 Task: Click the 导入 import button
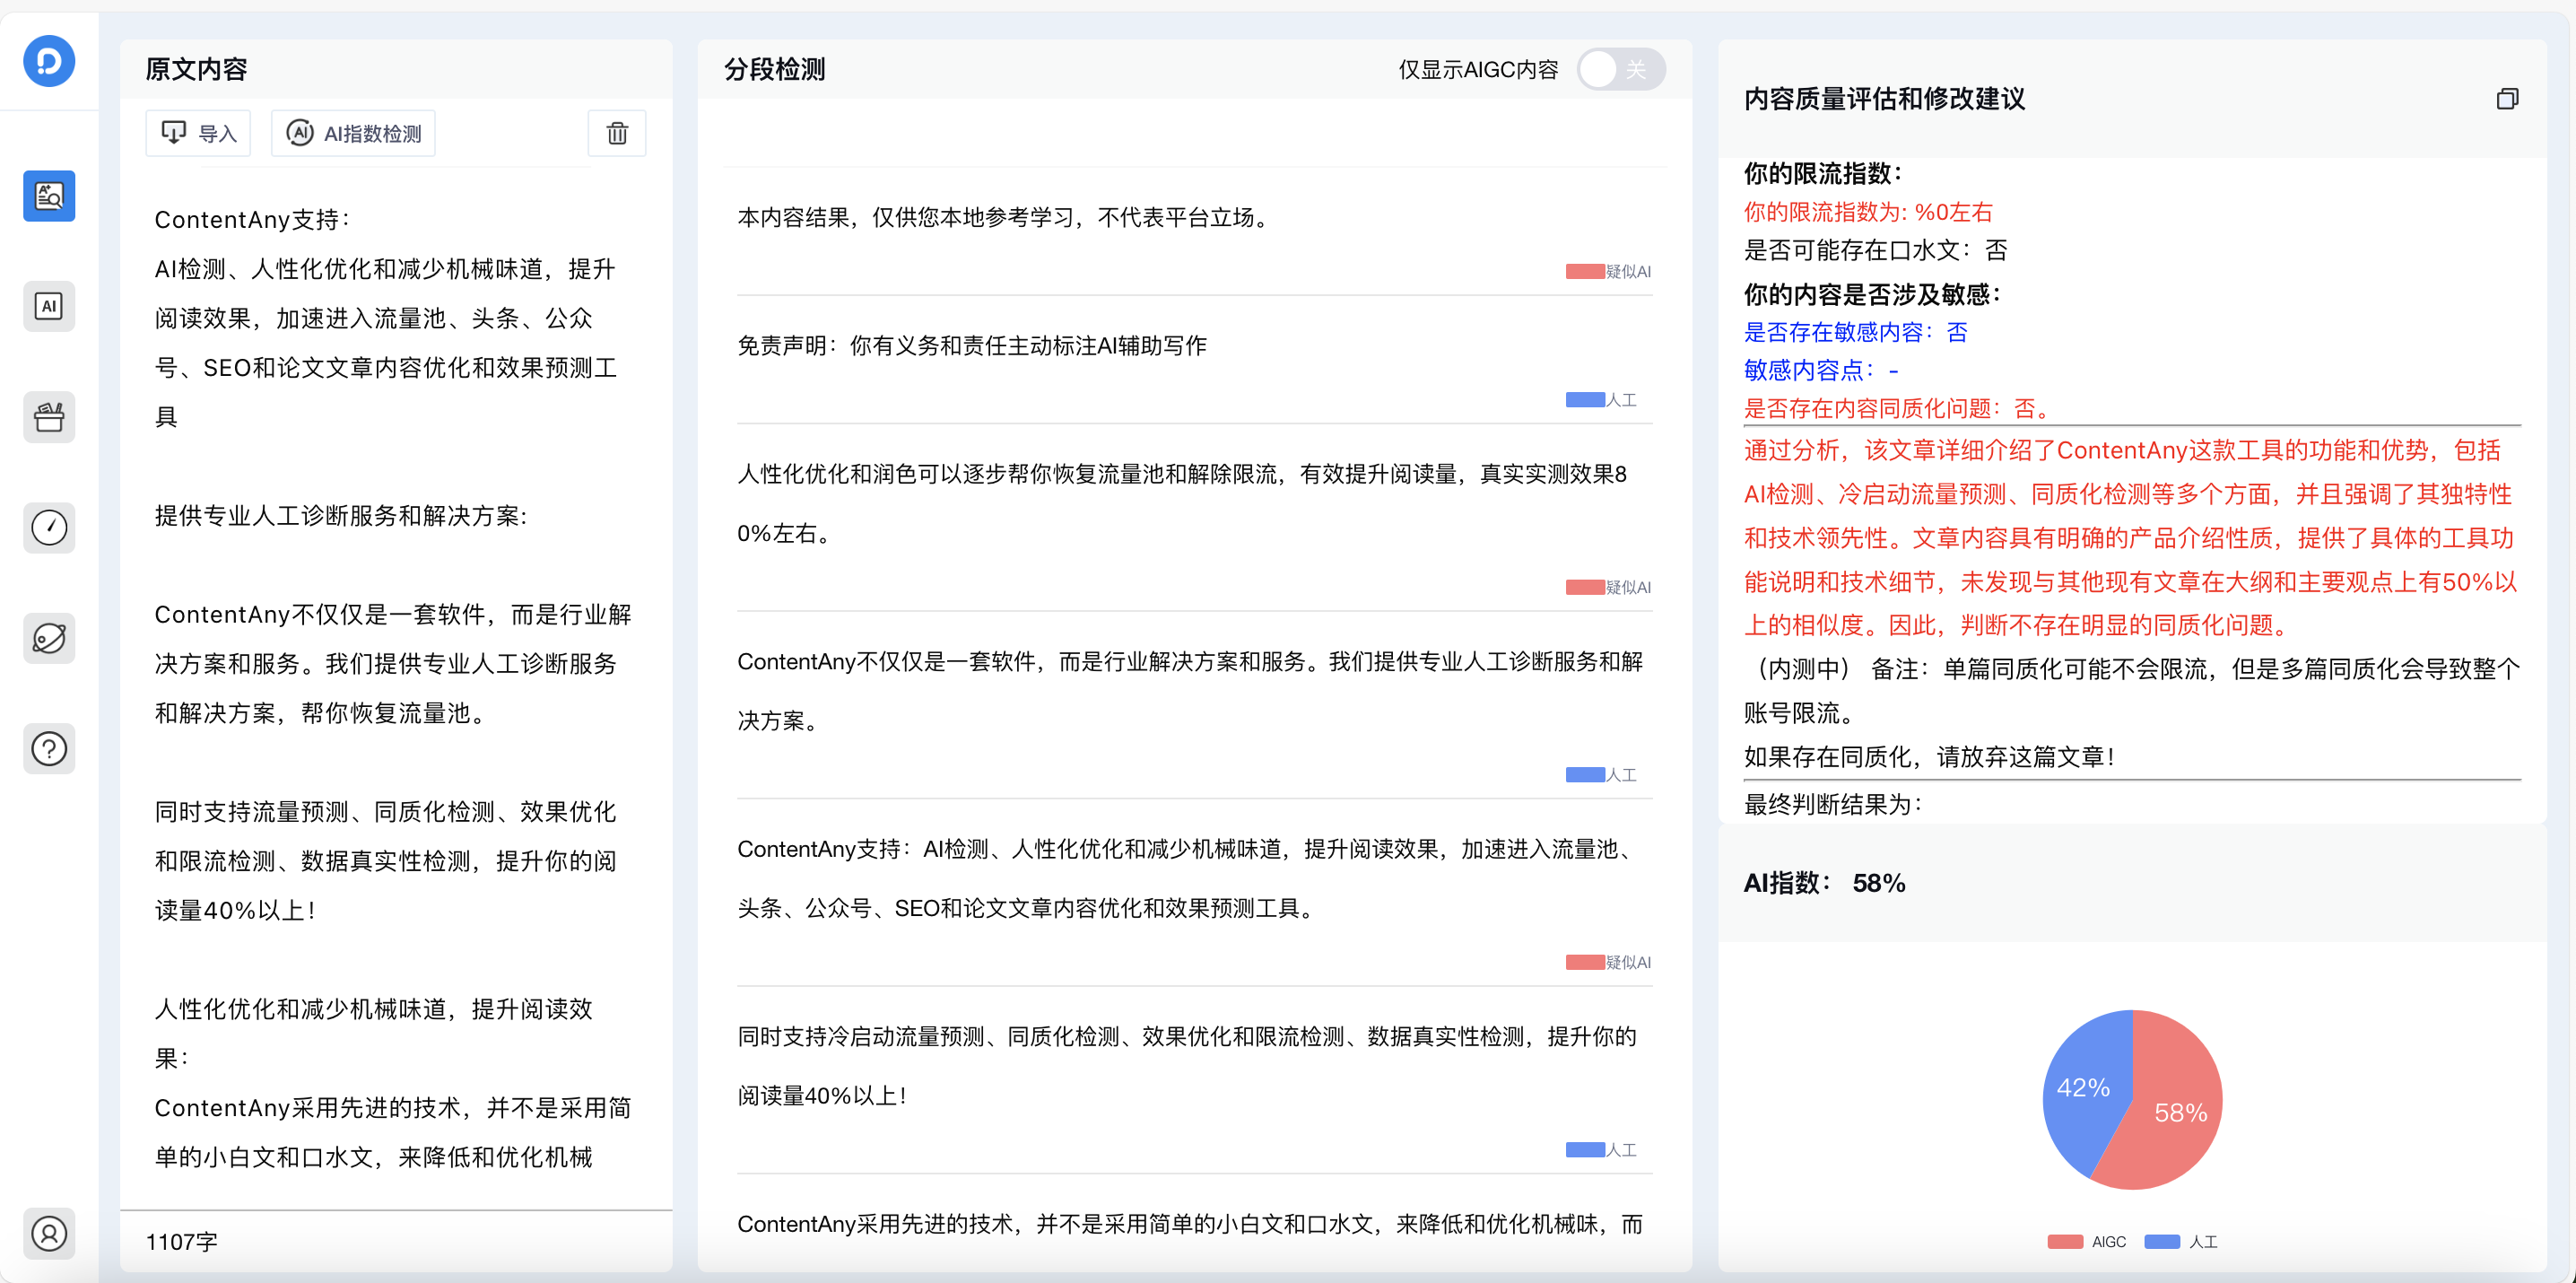coord(198,133)
